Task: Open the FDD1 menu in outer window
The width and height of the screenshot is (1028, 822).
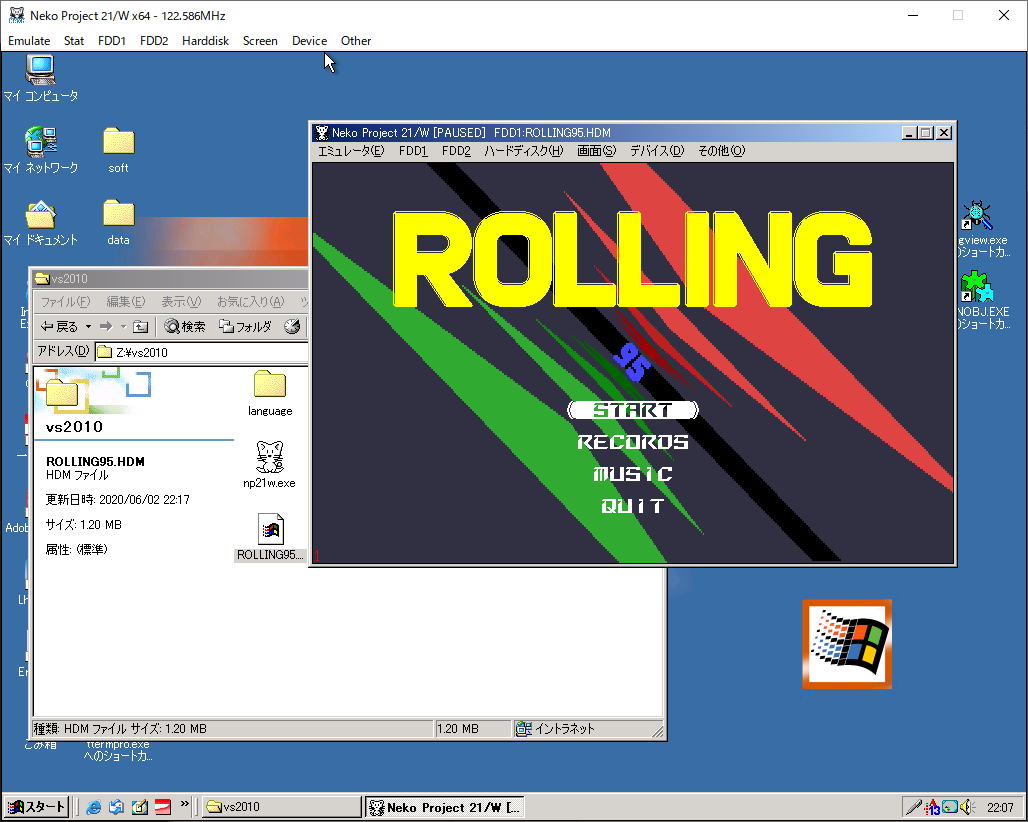Action: point(111,41)
